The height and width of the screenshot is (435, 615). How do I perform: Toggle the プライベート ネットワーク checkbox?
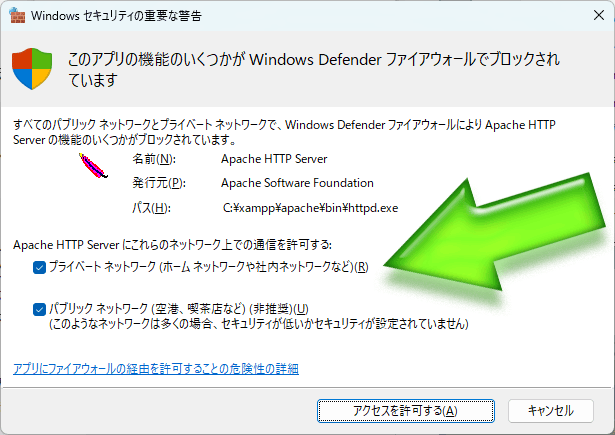(x=39, y=268)
